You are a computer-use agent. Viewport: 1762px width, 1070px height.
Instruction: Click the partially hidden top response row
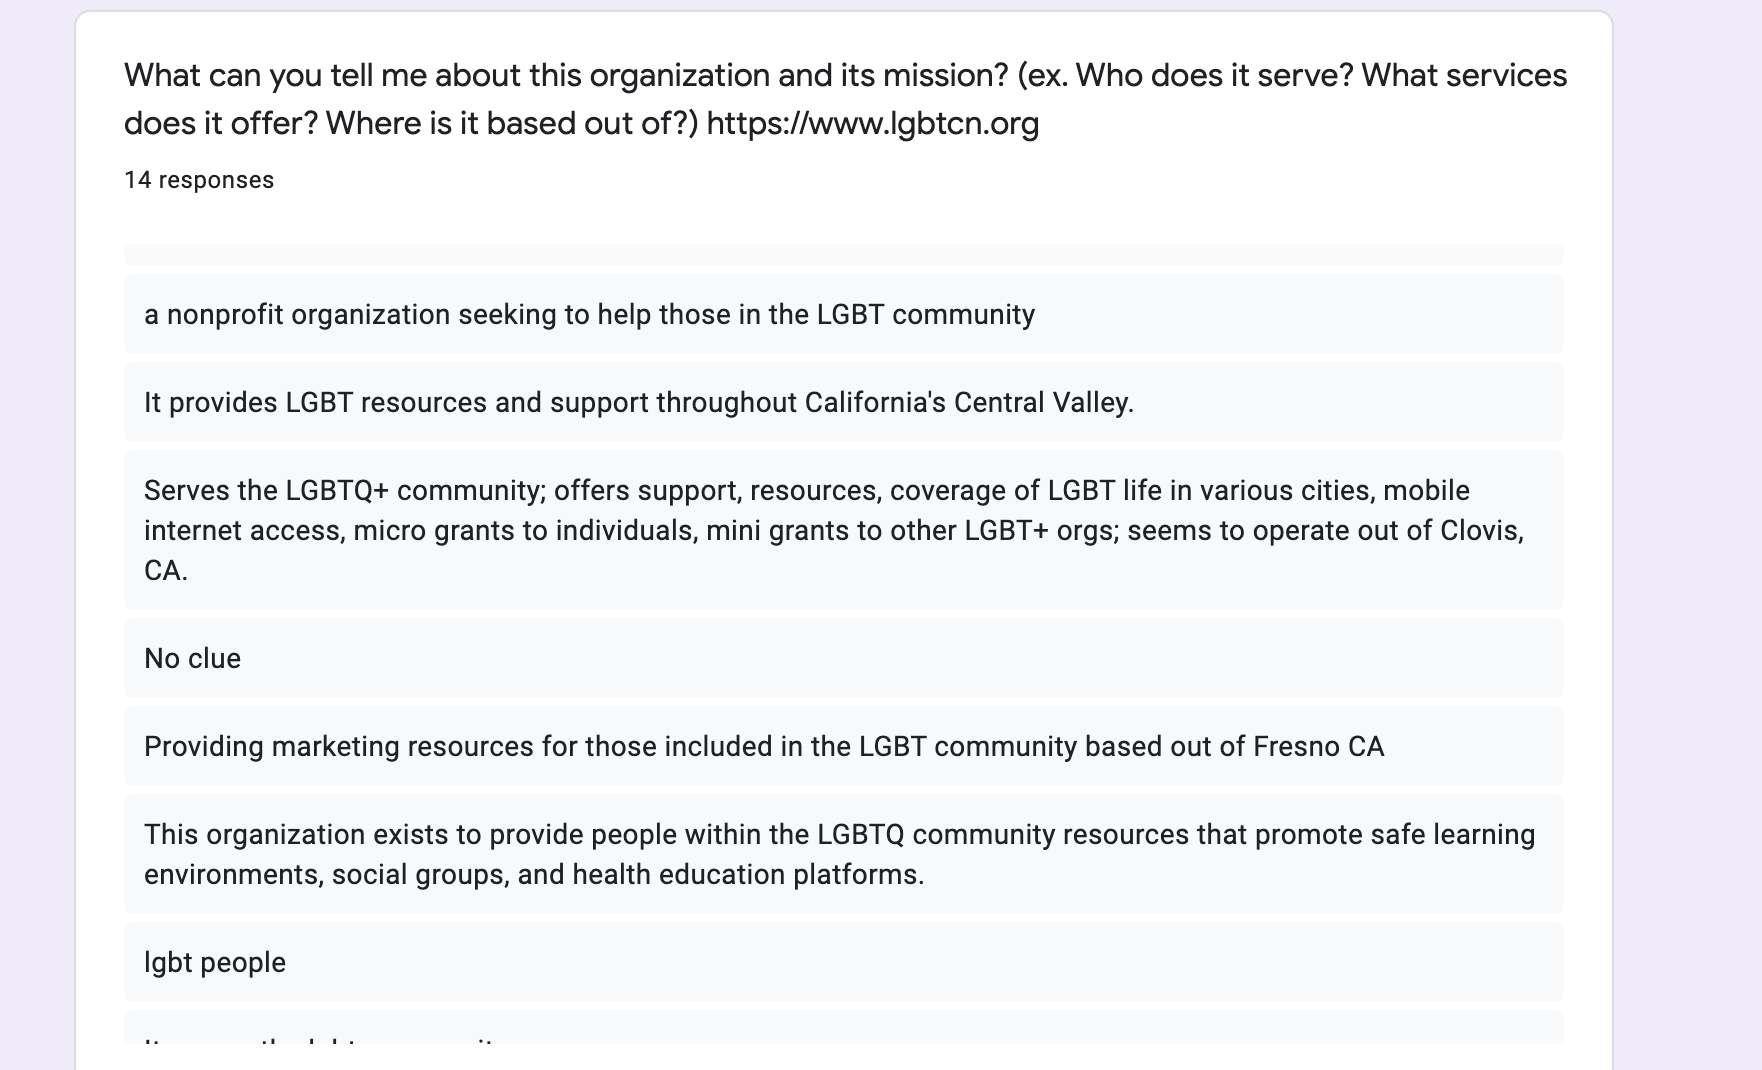point(844,254)
